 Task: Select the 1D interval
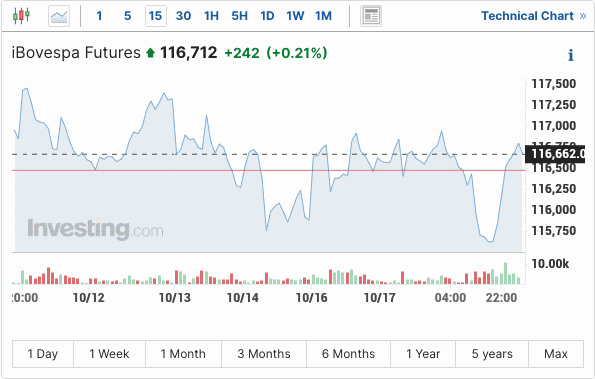click(267, 16)
